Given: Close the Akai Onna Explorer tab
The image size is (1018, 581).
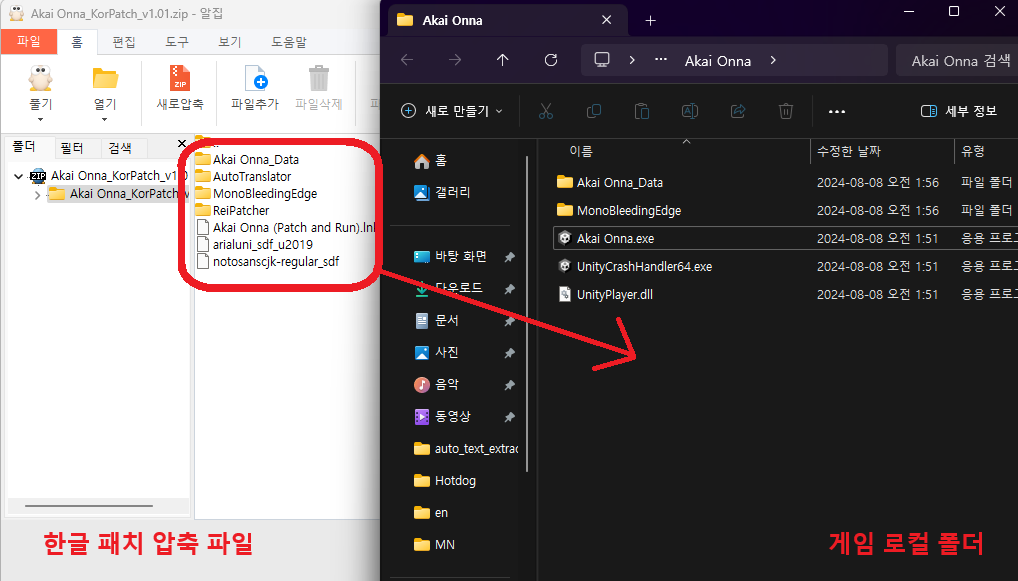Looking at the screenshot, I should pos(606,20).
